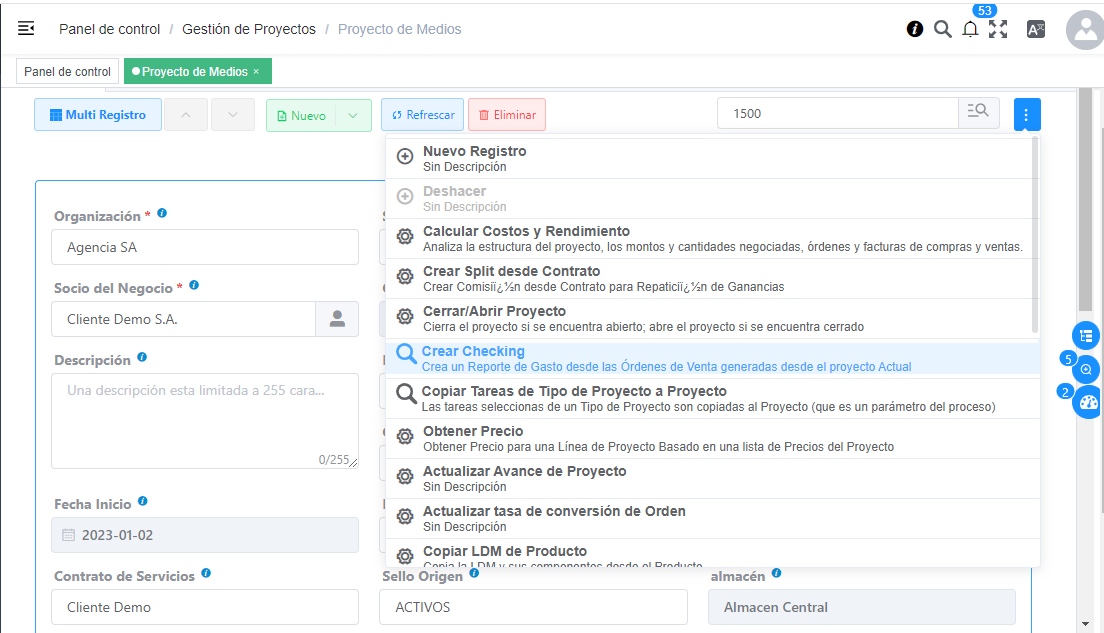Expand the Nuevo dropdown arrow
Image resolution: width=1104 pixels, height=633 pixels.
[353, 115]
